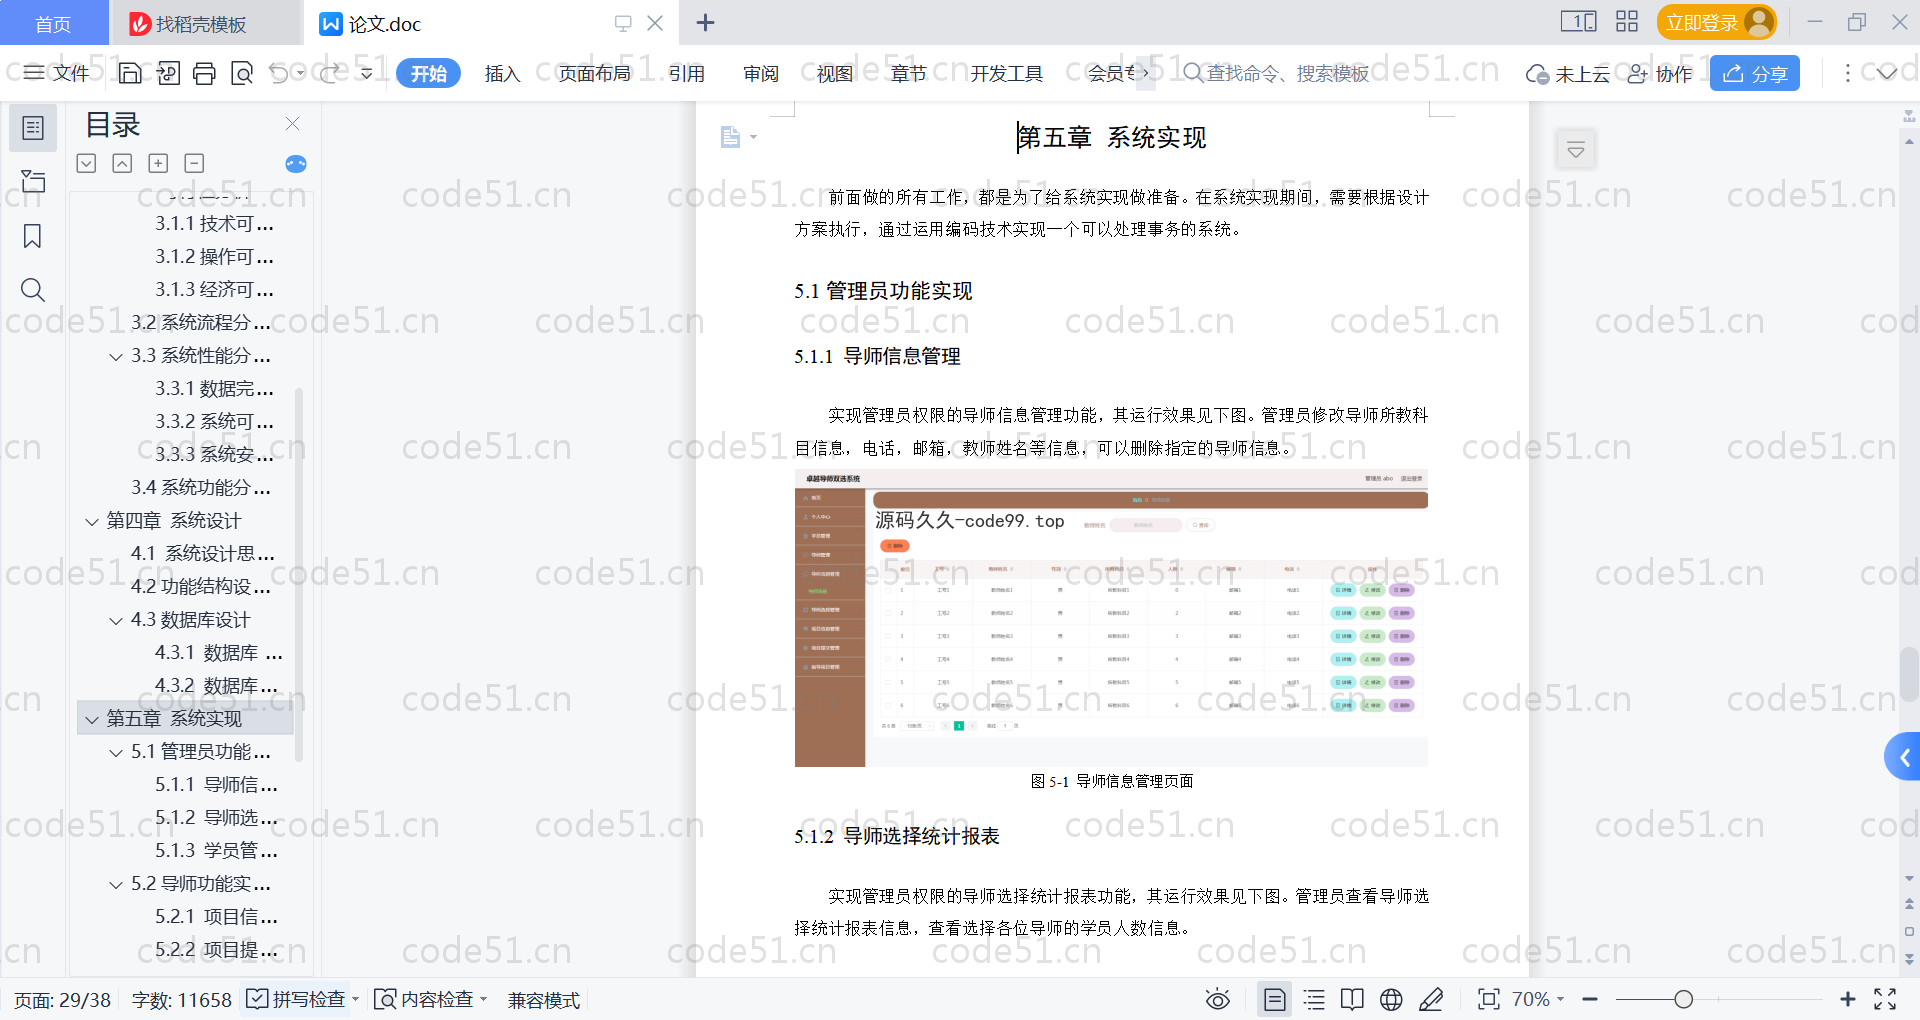Click the blue 分享 button
Screen dimensions: 1920x1020
[1755, 73]
